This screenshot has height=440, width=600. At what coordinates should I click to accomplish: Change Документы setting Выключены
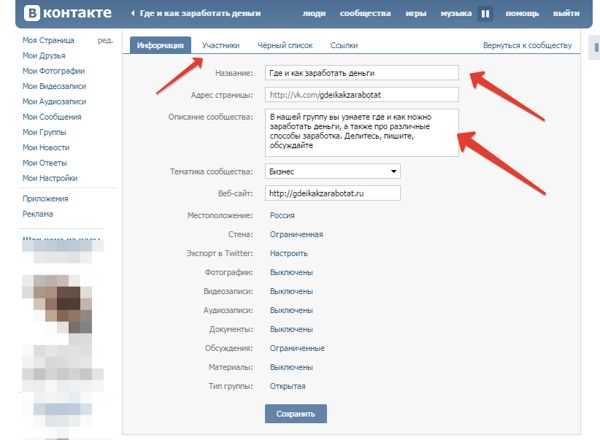tap(292, 329)
